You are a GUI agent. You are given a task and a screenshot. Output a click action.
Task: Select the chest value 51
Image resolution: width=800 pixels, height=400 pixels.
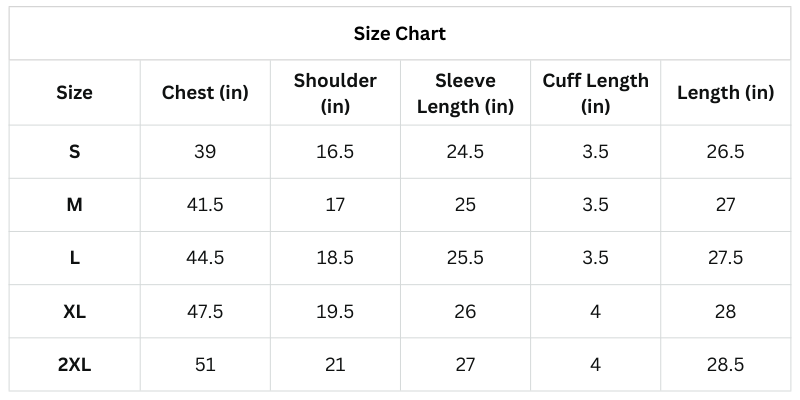point(205,365)
